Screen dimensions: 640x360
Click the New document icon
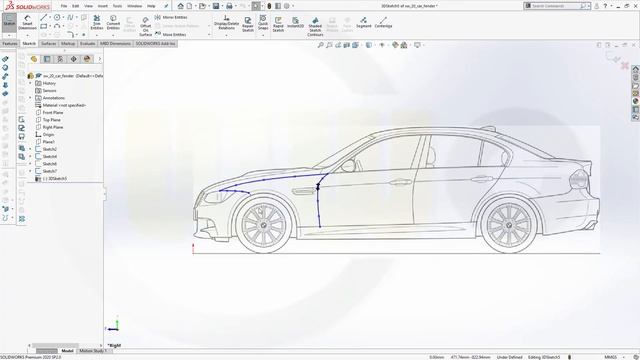point(189,6)
